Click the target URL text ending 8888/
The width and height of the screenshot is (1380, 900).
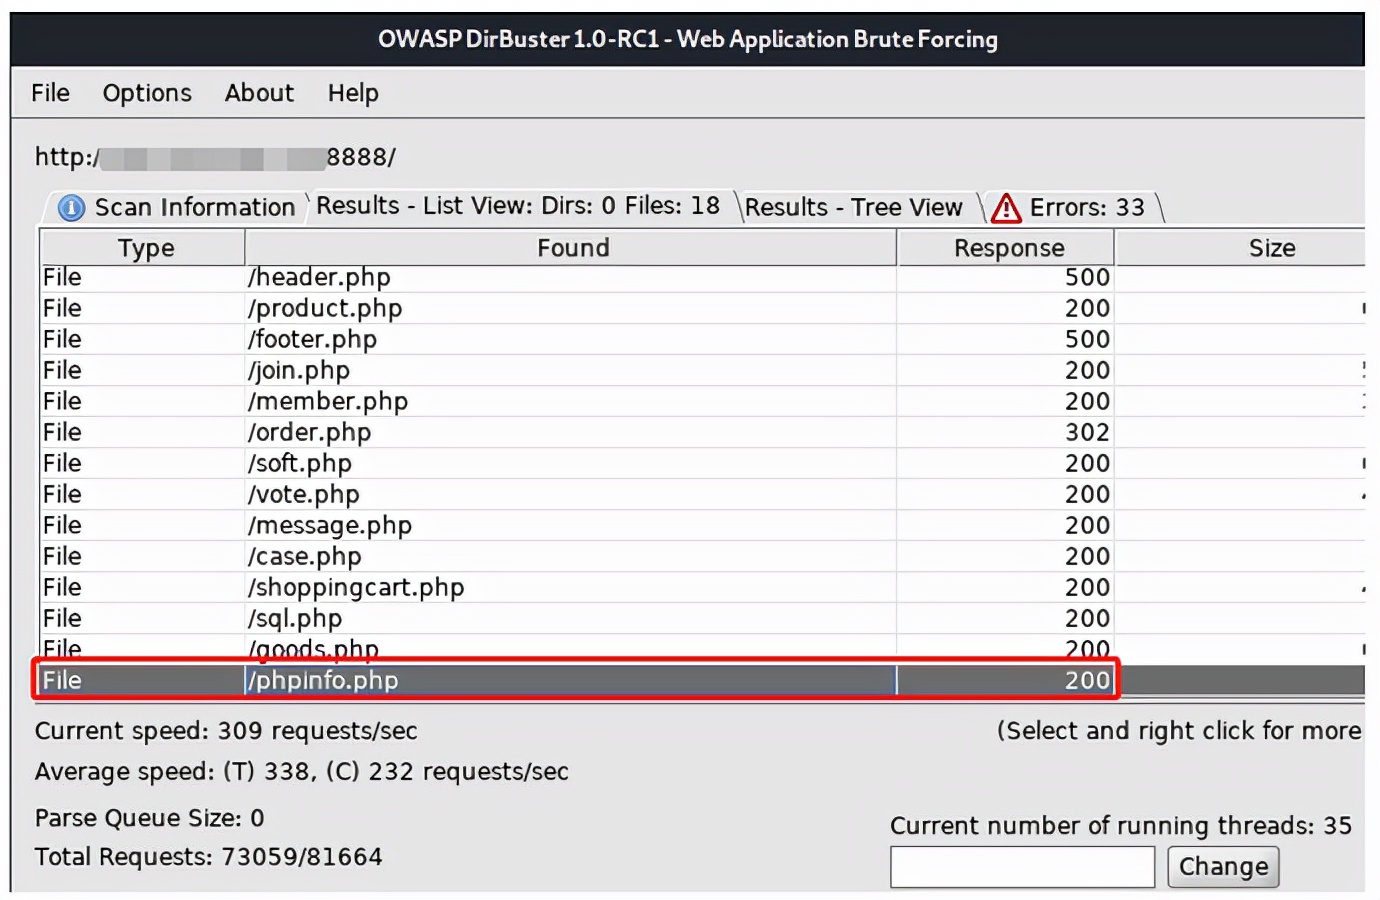[x=215, y=157]
